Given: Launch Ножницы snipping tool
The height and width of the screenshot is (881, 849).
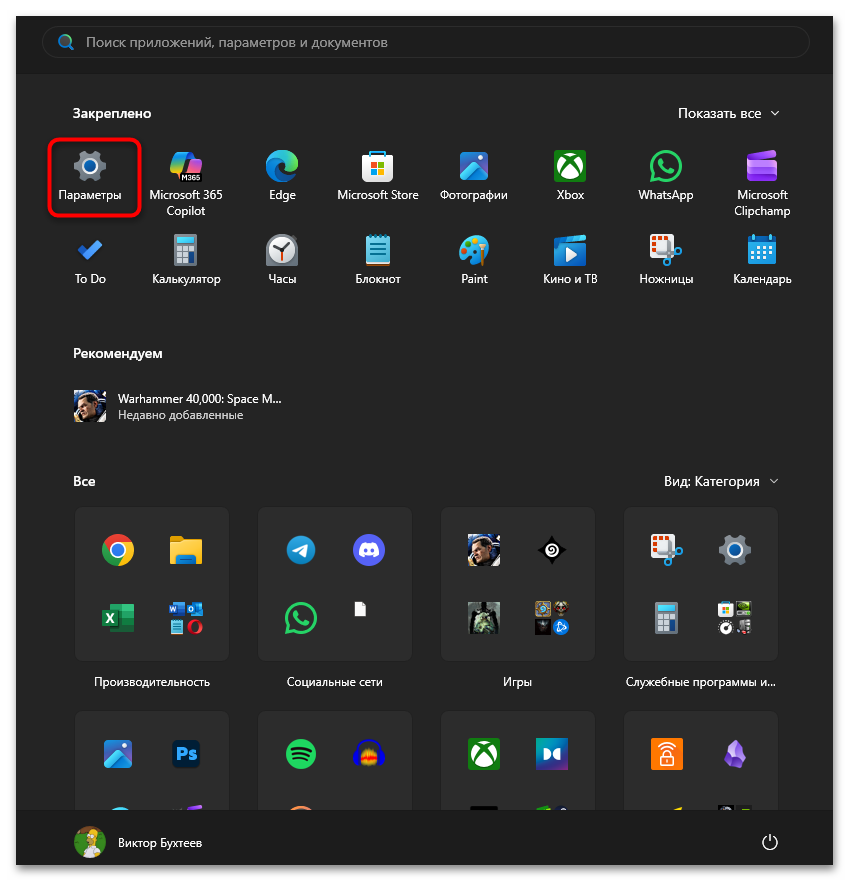Looking at the screenshot, I should tap(666, 259).
